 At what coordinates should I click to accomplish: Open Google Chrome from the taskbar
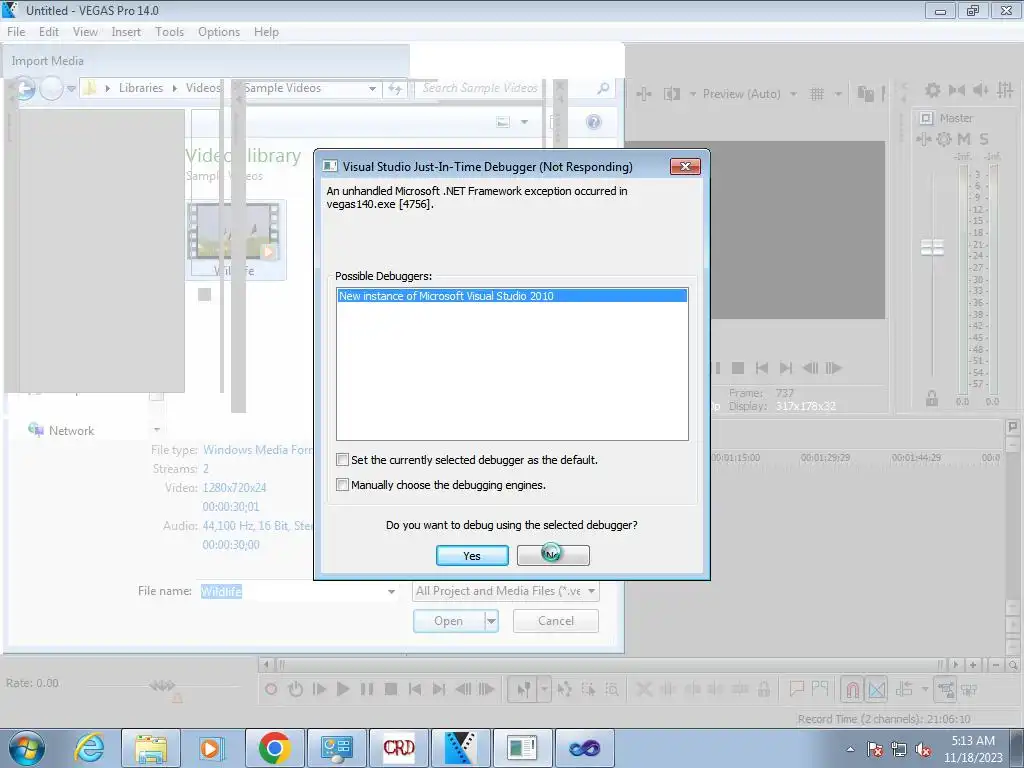click(x=274, y=748)
